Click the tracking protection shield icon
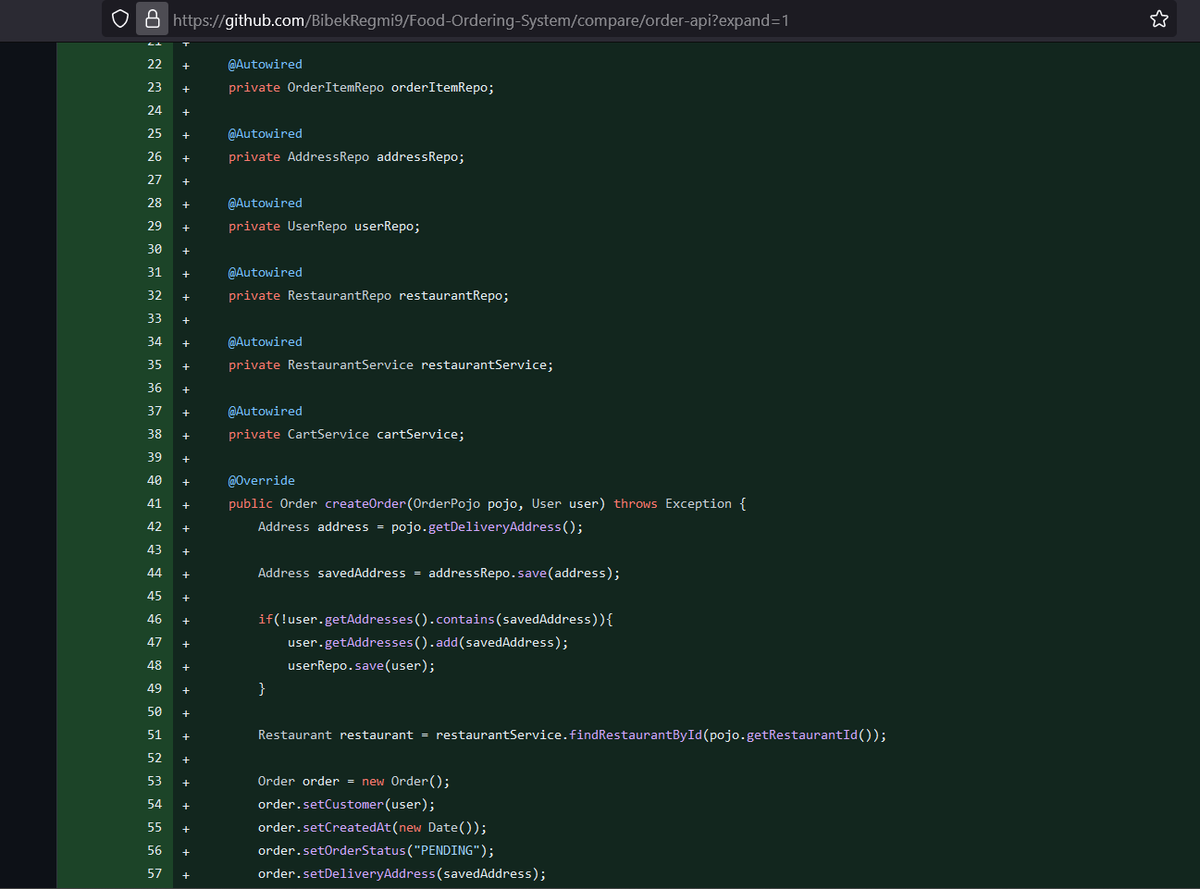Screen dimensions: 1200x889 [121, 19]
